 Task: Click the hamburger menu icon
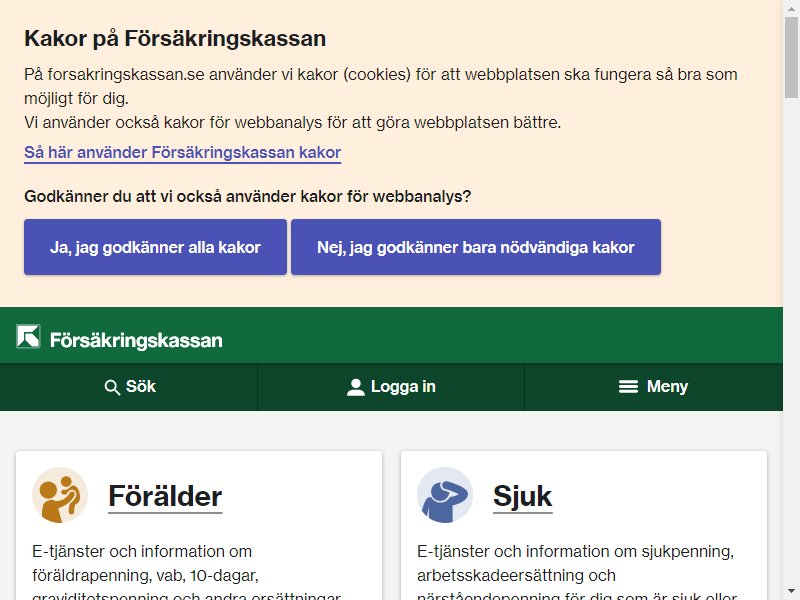pos(628,387)
